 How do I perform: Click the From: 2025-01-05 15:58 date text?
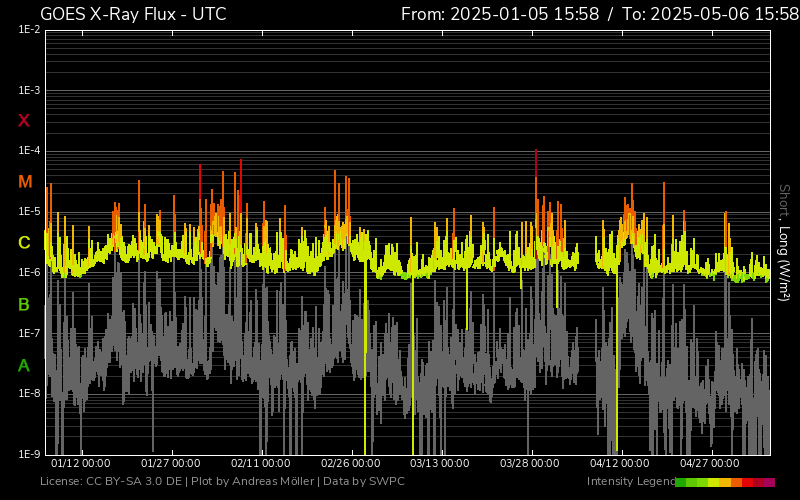click(500, 14)
